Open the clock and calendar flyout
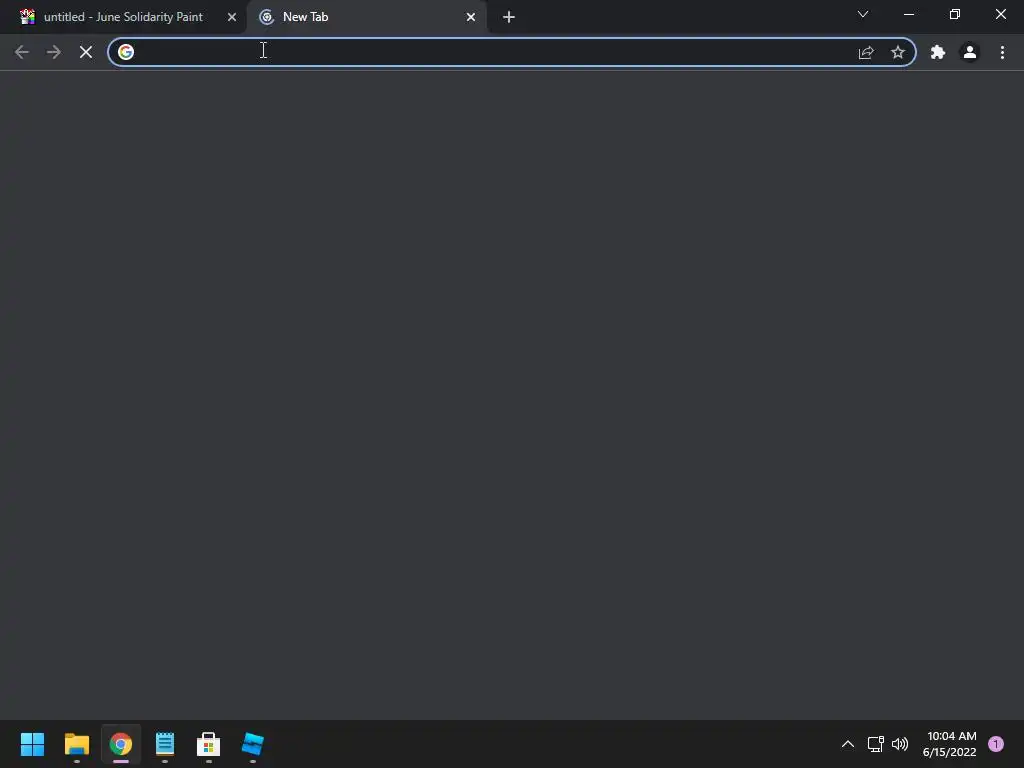 point(950,744)
